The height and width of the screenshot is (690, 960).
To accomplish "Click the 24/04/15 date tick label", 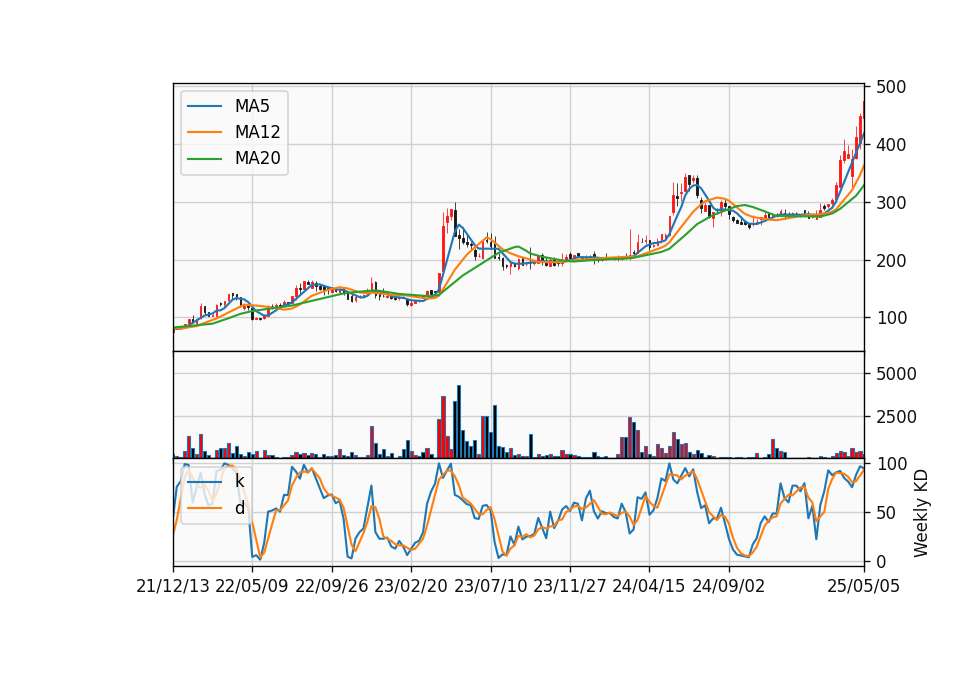I will point(649,586).
